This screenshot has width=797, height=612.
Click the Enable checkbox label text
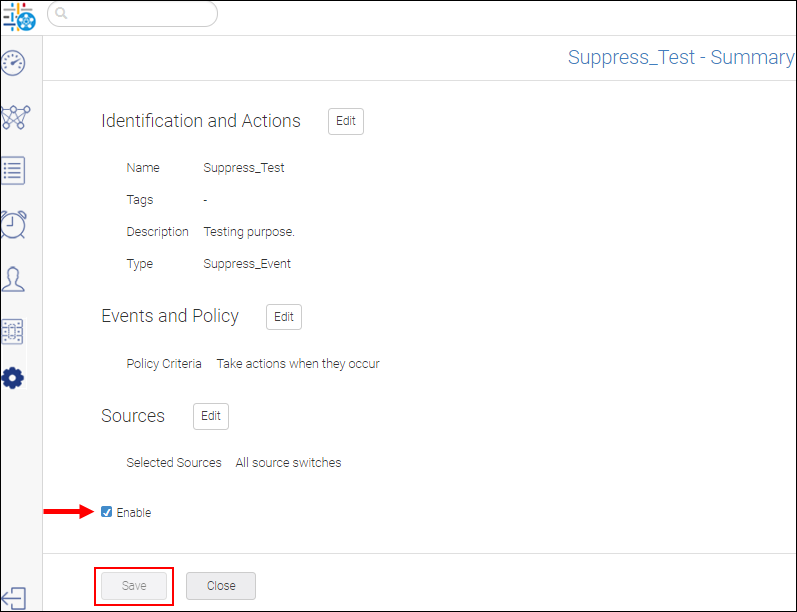pos(134,513)
